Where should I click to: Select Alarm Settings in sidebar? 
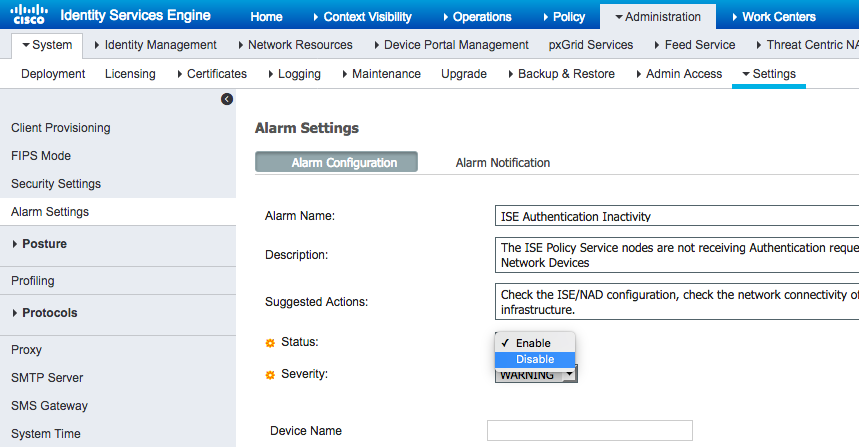(118, 211)
